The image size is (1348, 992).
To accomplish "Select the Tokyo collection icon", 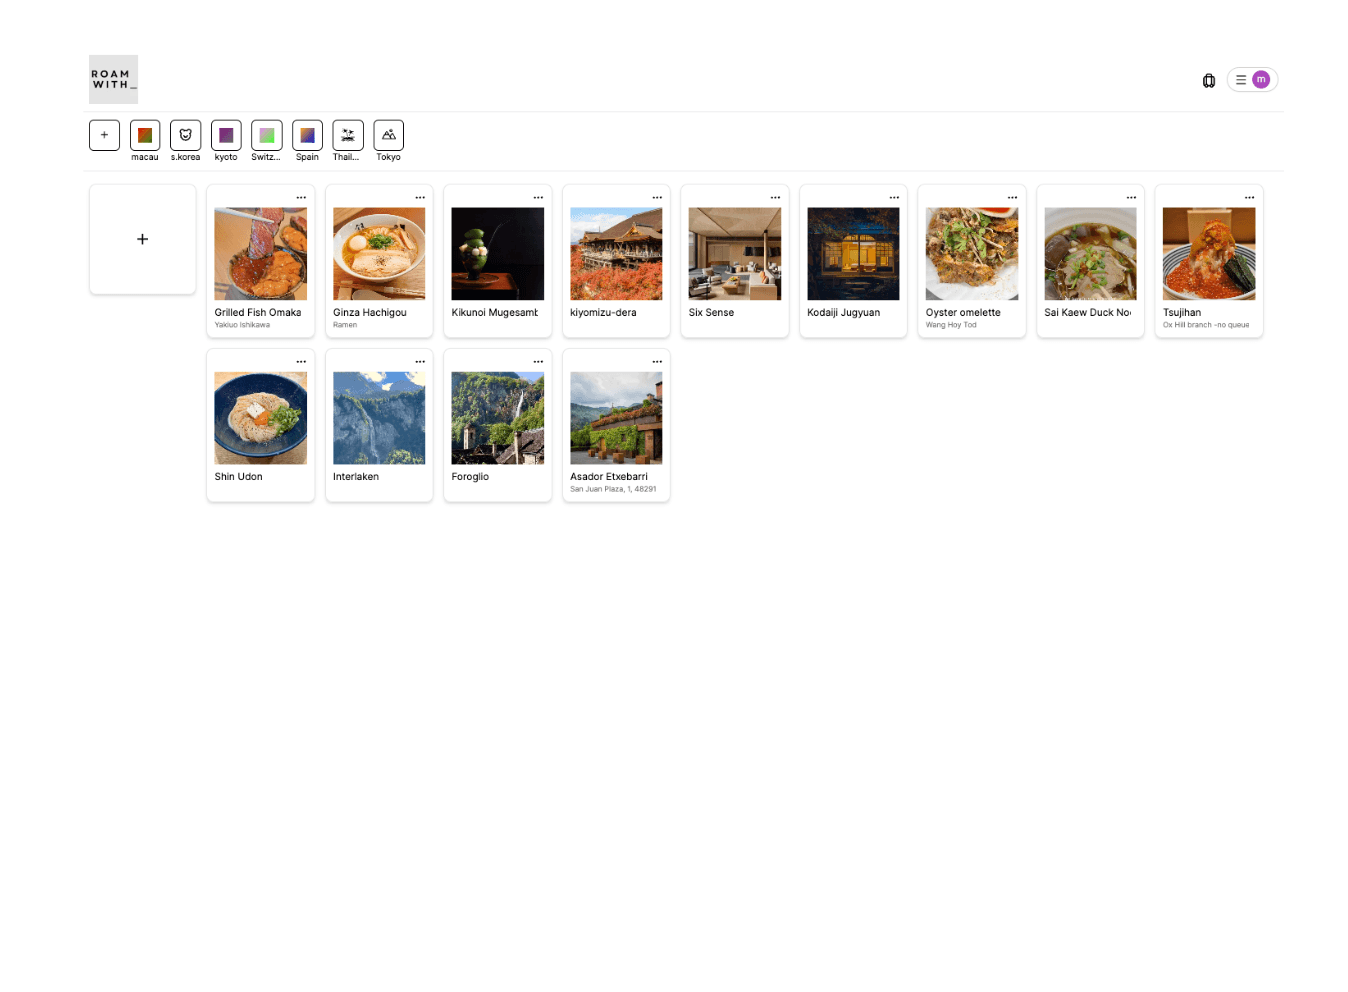I will 389,135.
